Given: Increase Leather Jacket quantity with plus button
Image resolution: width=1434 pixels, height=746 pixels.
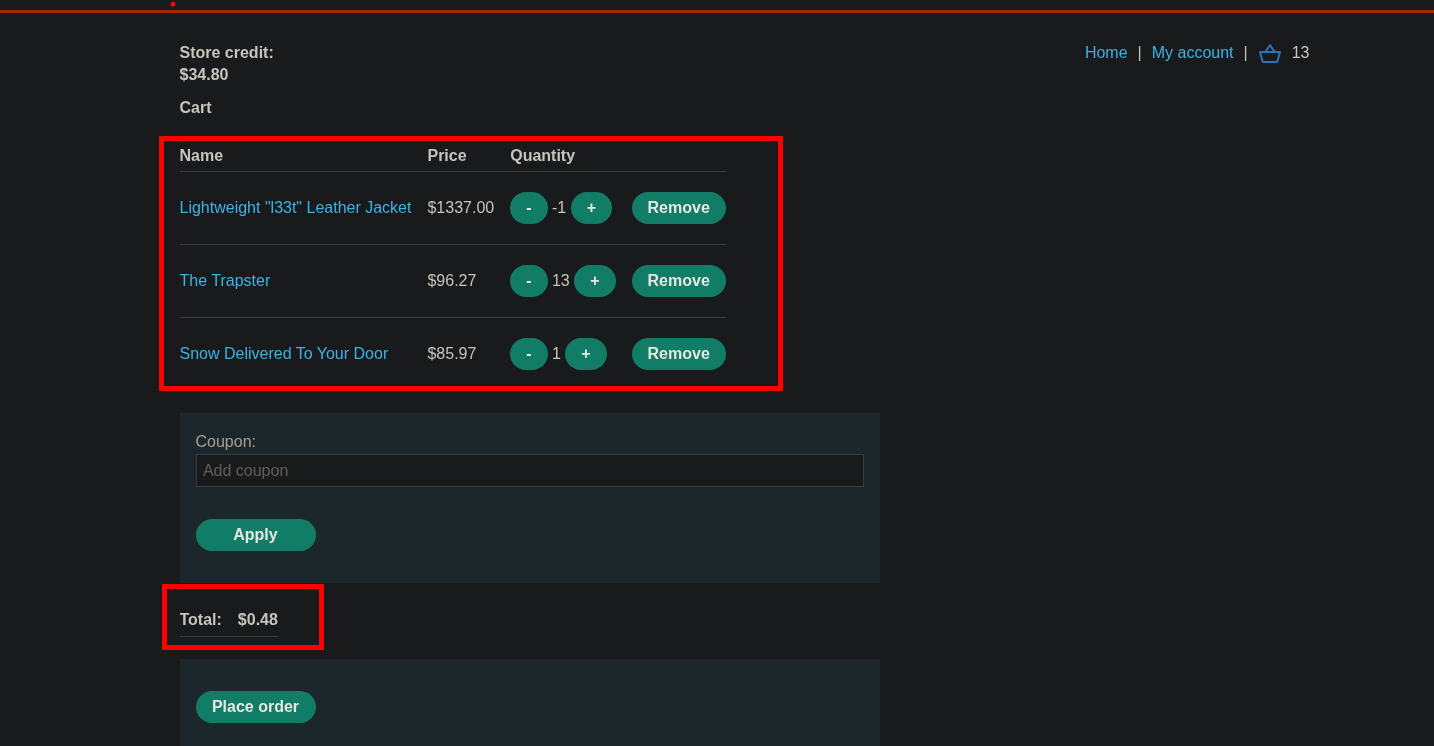Looking at the screenshot, I should [x=591, y=208].
